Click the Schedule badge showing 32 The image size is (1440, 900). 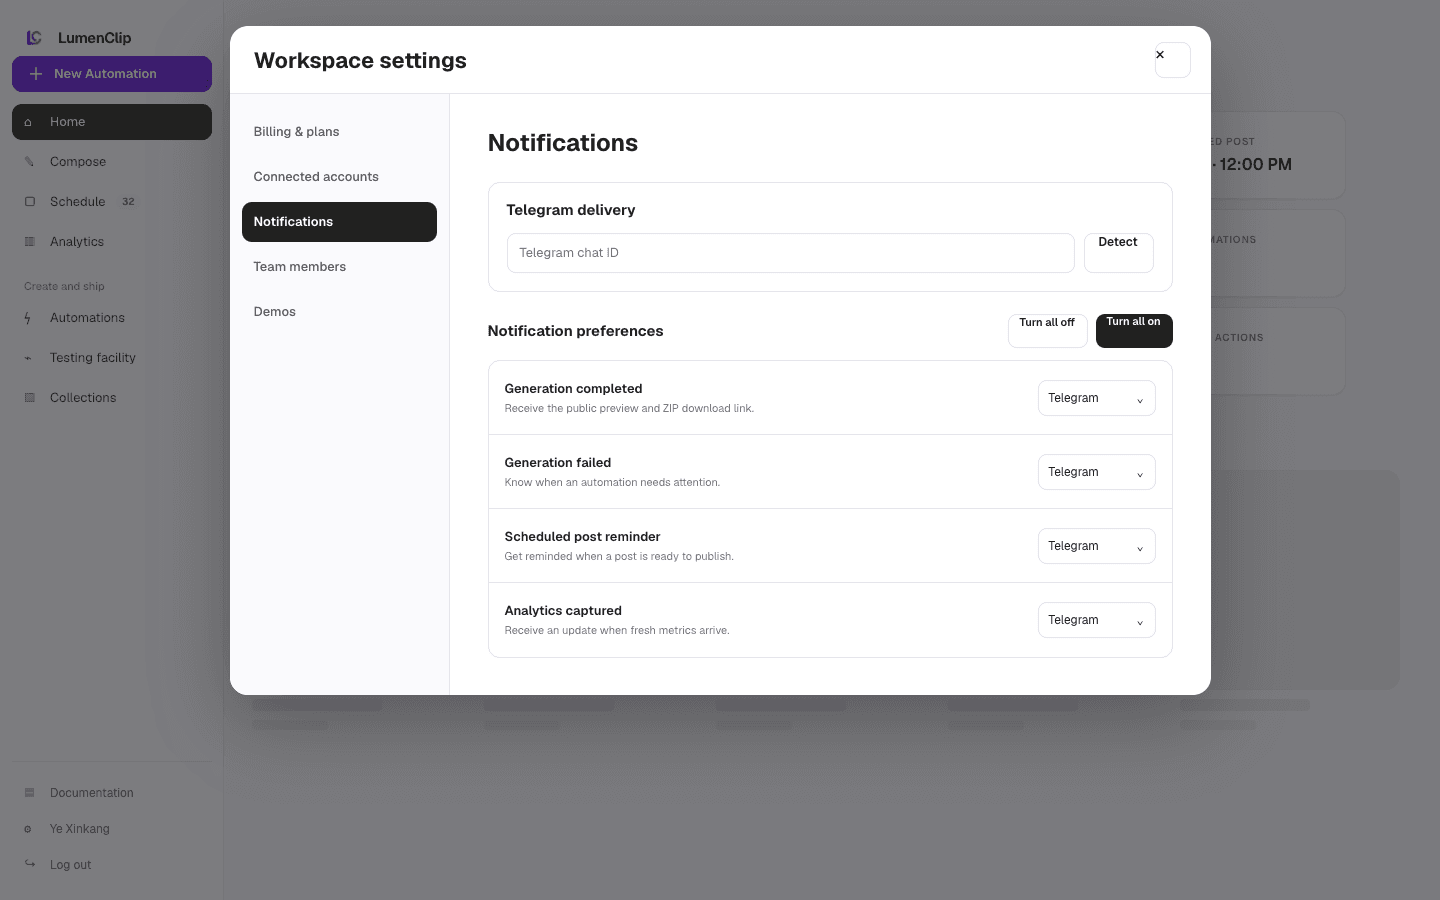(x=128, y=202)
